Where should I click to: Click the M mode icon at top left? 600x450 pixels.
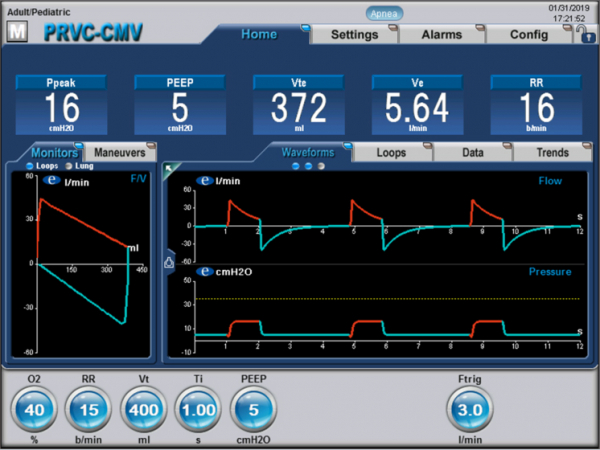click(16, 31)
